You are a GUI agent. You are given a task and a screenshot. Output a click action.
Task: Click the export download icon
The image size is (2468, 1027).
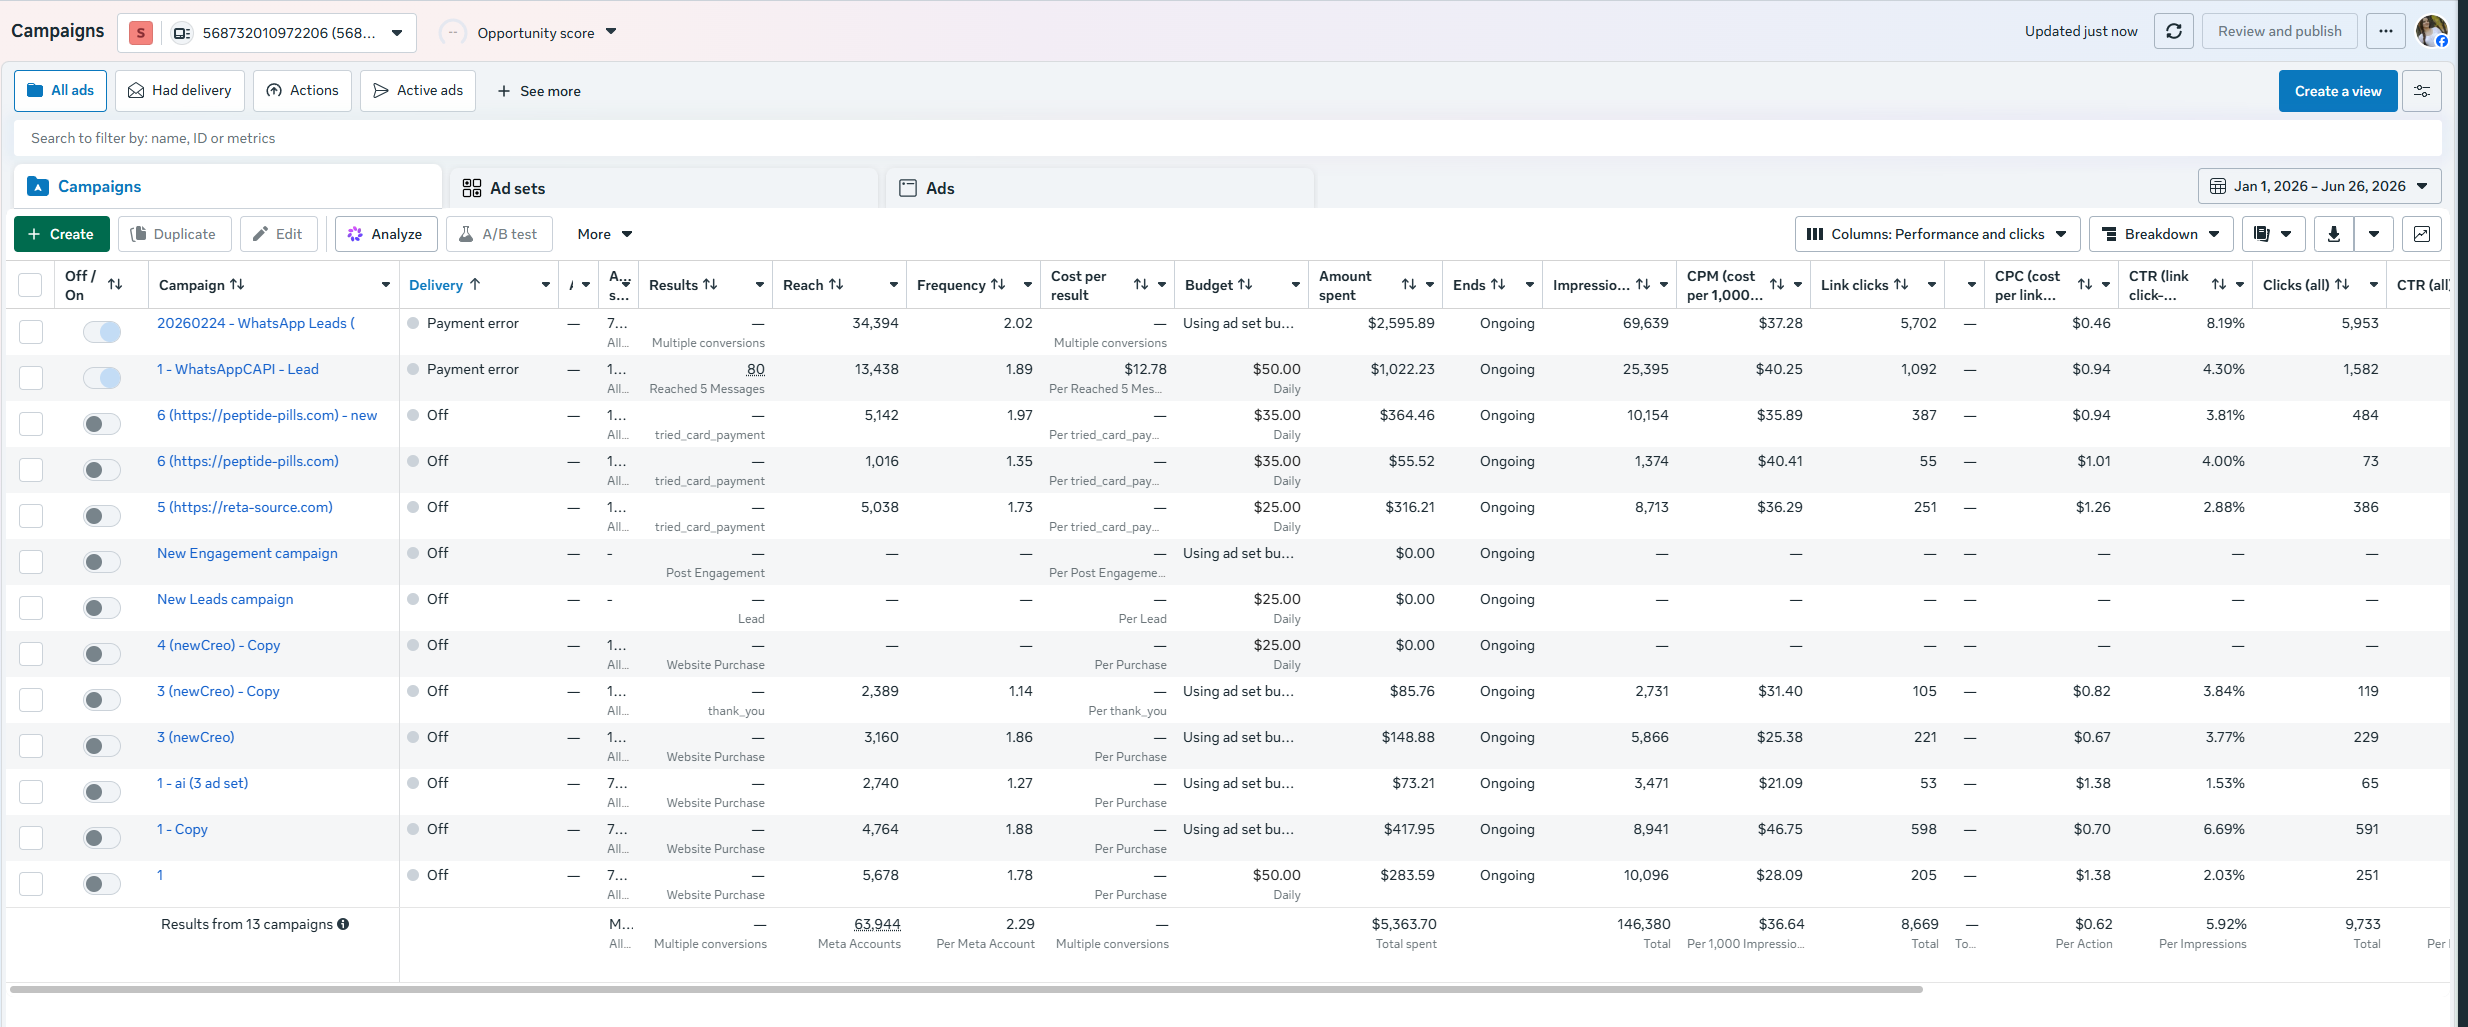(2333, 234)
